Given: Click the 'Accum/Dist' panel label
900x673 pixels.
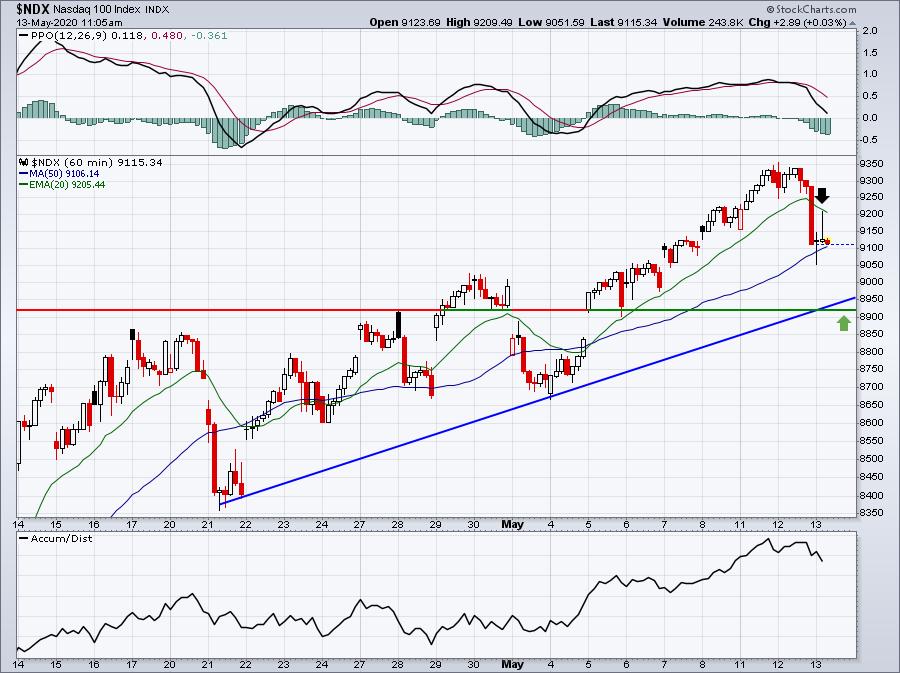Looking at the screenshot, I should (x=61, y=539).
